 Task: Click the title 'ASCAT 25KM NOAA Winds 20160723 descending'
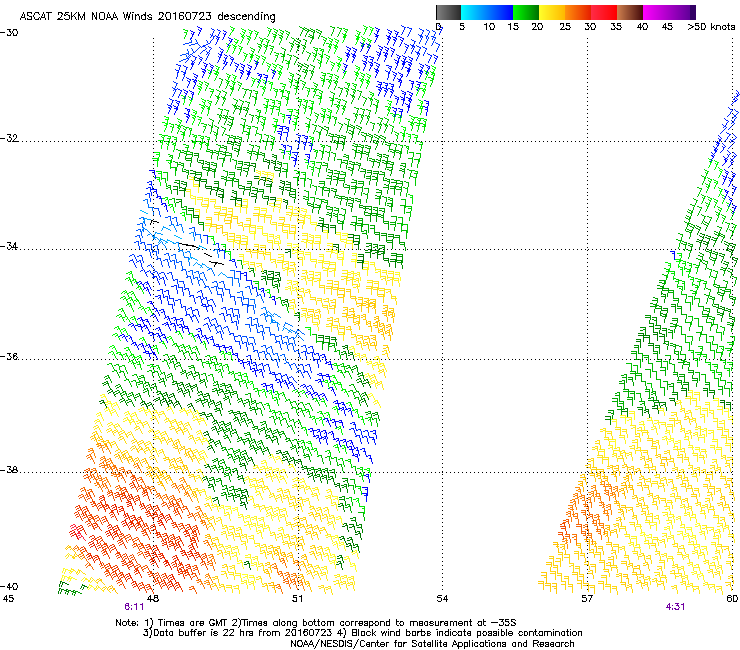click(147, 16)
